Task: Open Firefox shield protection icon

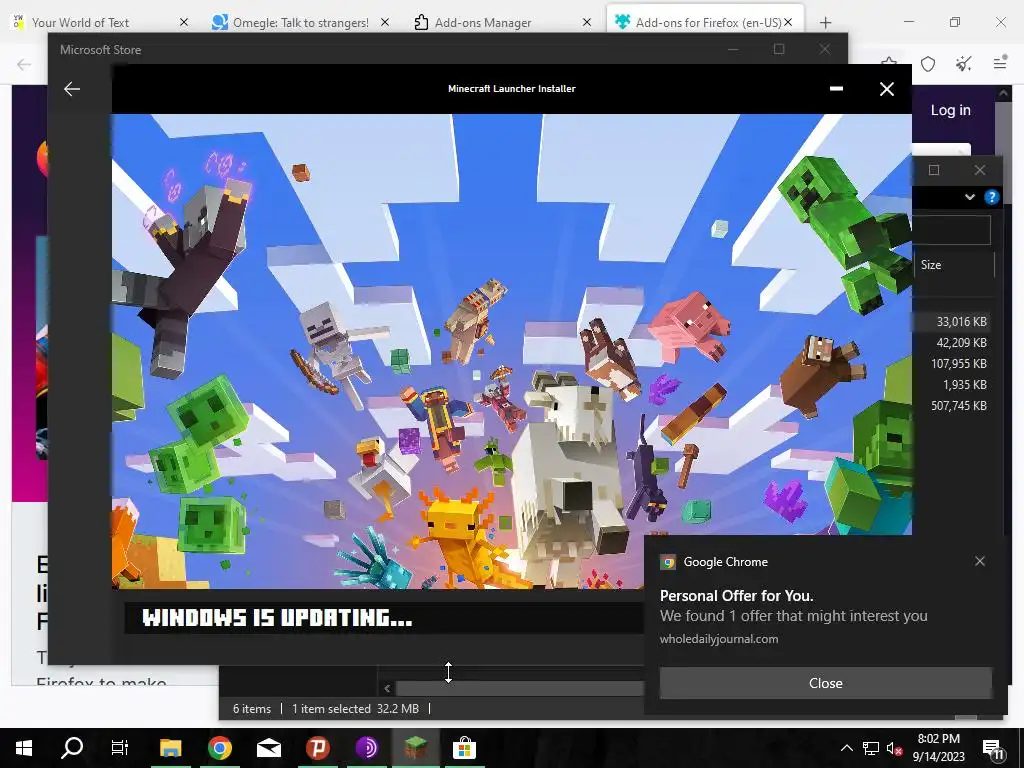Action: (x=928, y=64)
